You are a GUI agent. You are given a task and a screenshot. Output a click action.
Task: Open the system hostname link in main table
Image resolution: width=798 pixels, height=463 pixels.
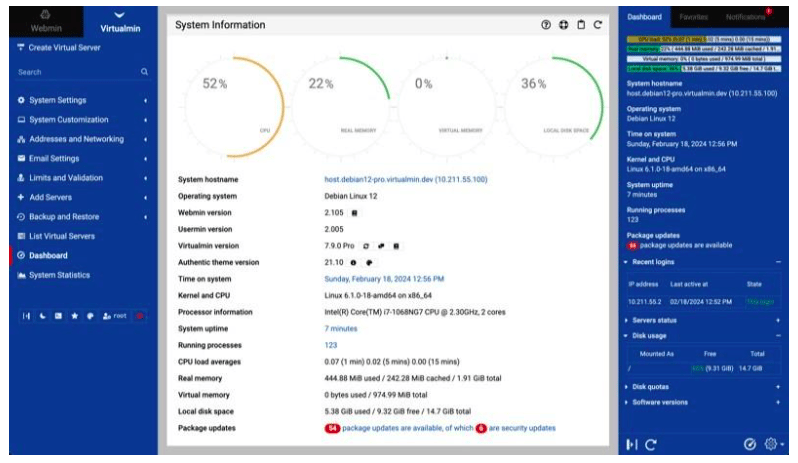pyautogui.click(x=406, y=179)
